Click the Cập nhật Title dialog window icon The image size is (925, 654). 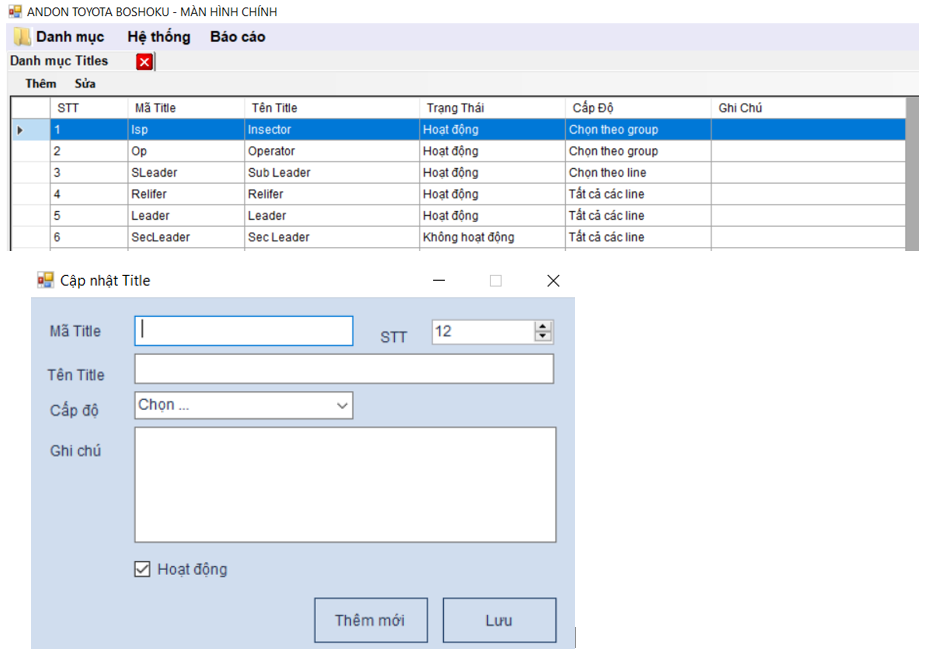[x=45, y=281]
